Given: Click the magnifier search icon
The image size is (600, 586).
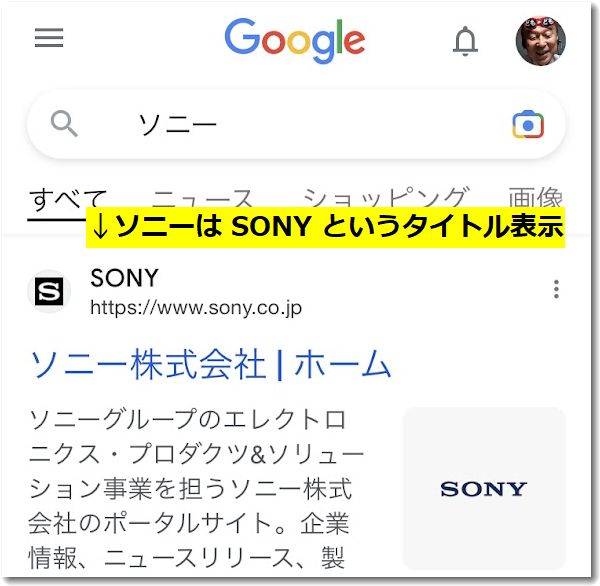Looking at the screenshot, I should pos(64,124).
